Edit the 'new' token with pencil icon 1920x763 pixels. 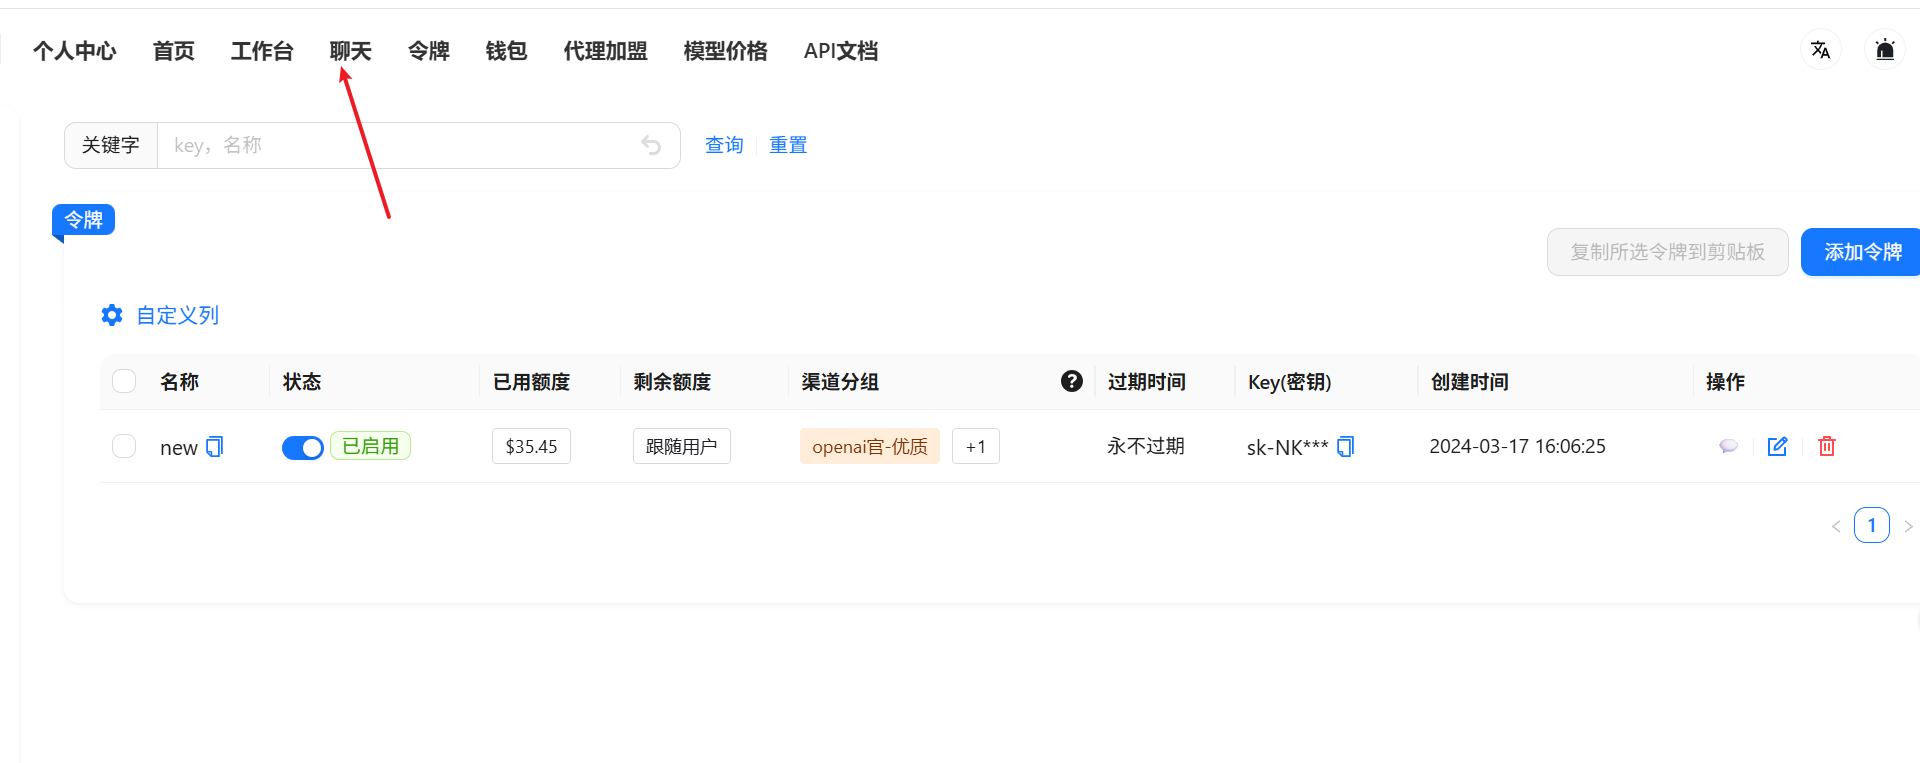[1777, 446]
